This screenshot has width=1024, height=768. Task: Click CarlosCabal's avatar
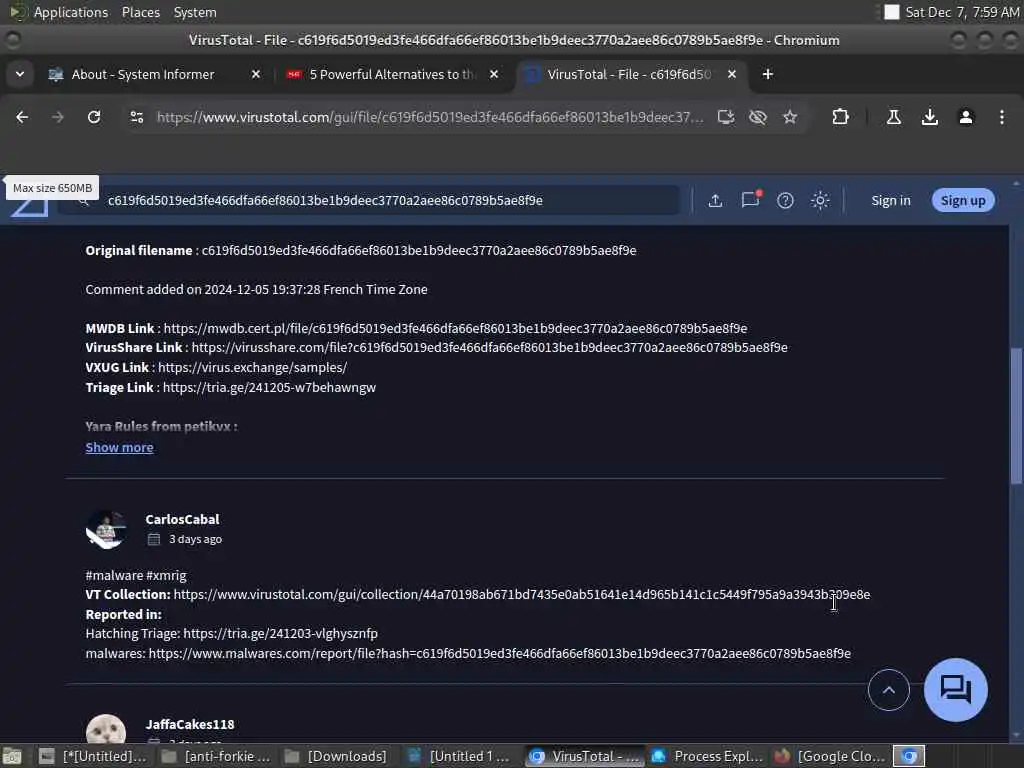pos(106,529)
